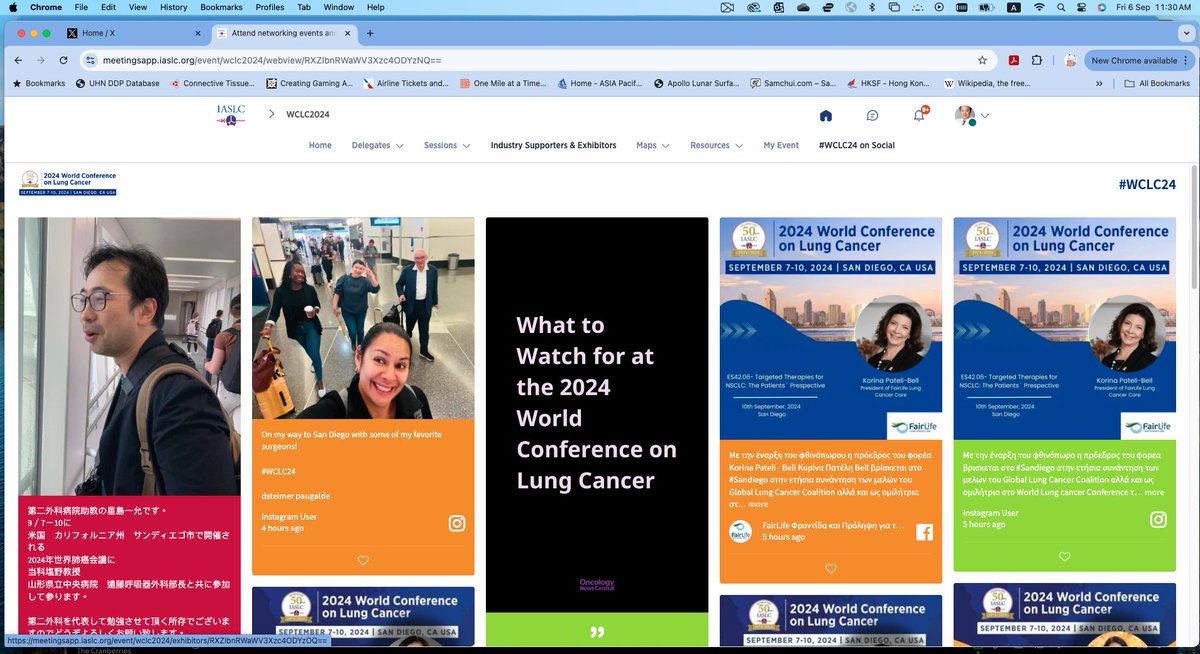
Task: Click the #WCLC24 heading on the right
Action: tap(1147, 184)
